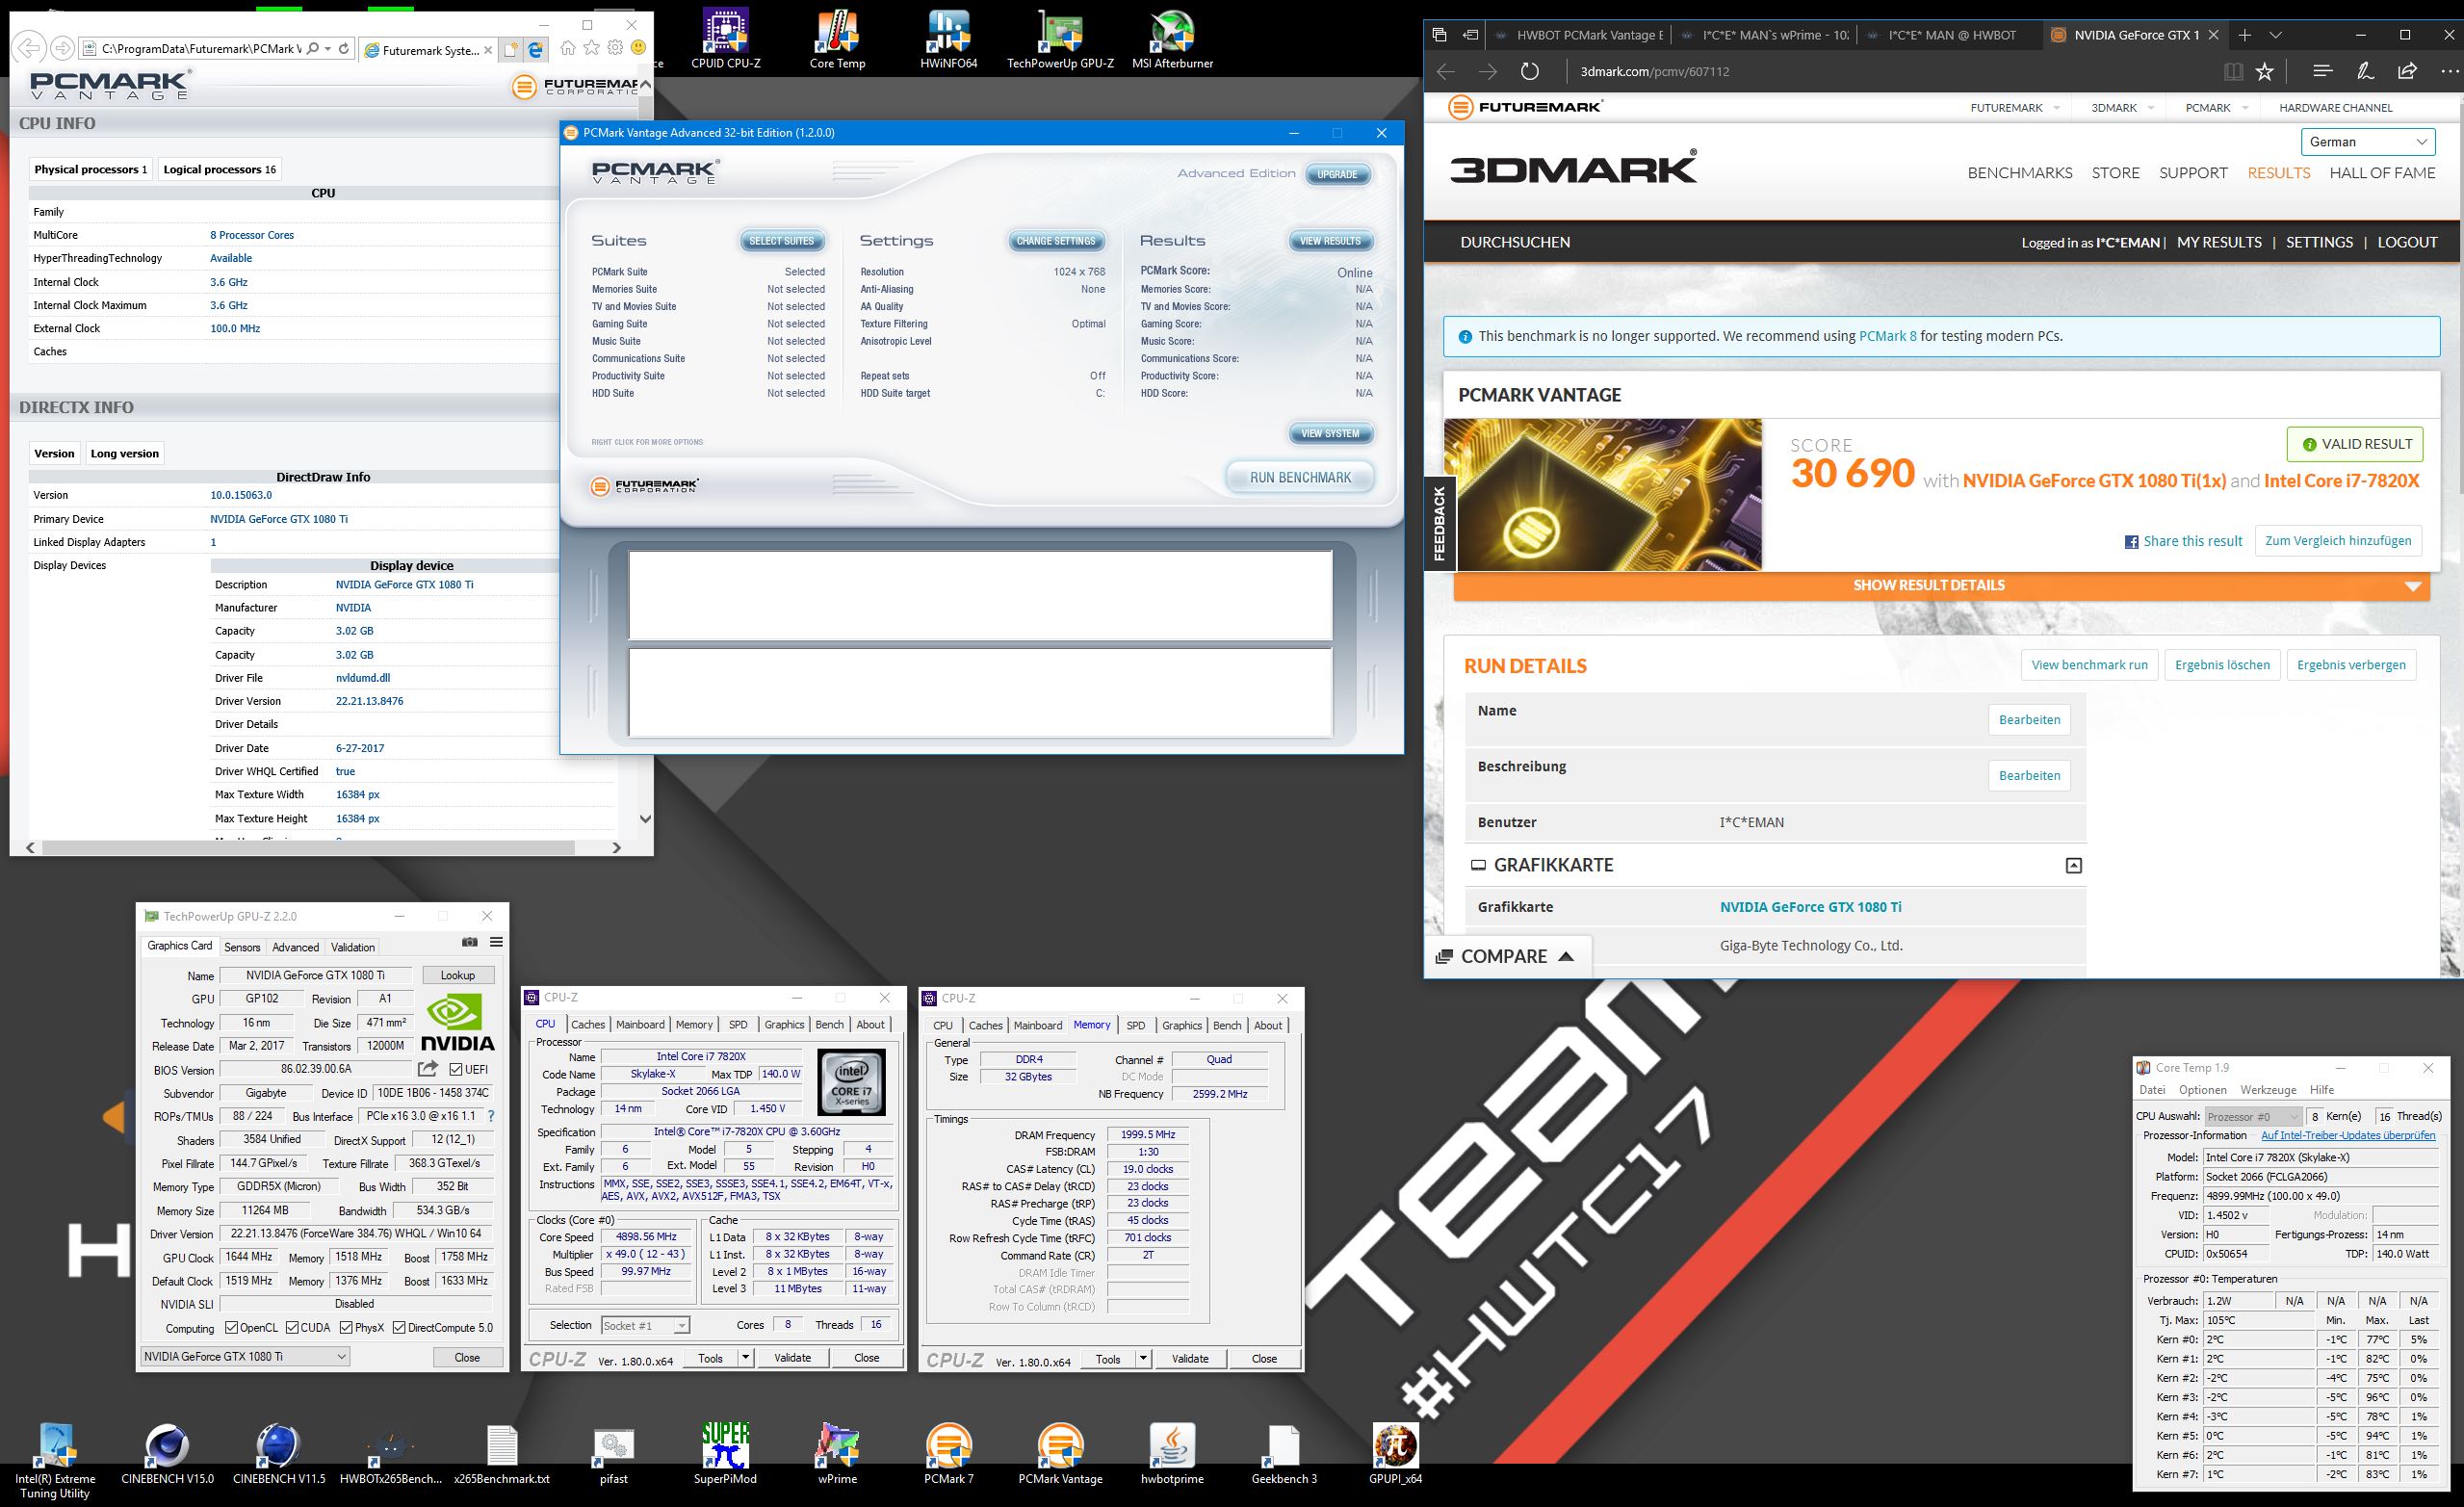Screen dimensions: 2464x1507
Task: Toggle UEFI checkbox in GPU-Z
Action: click(456, 1070)
